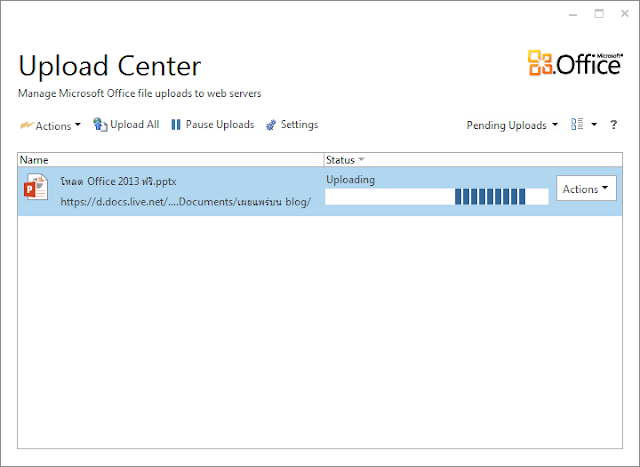
Task: Select the Office 2013 .pptx file name
Action: click(x=118, y=181)
